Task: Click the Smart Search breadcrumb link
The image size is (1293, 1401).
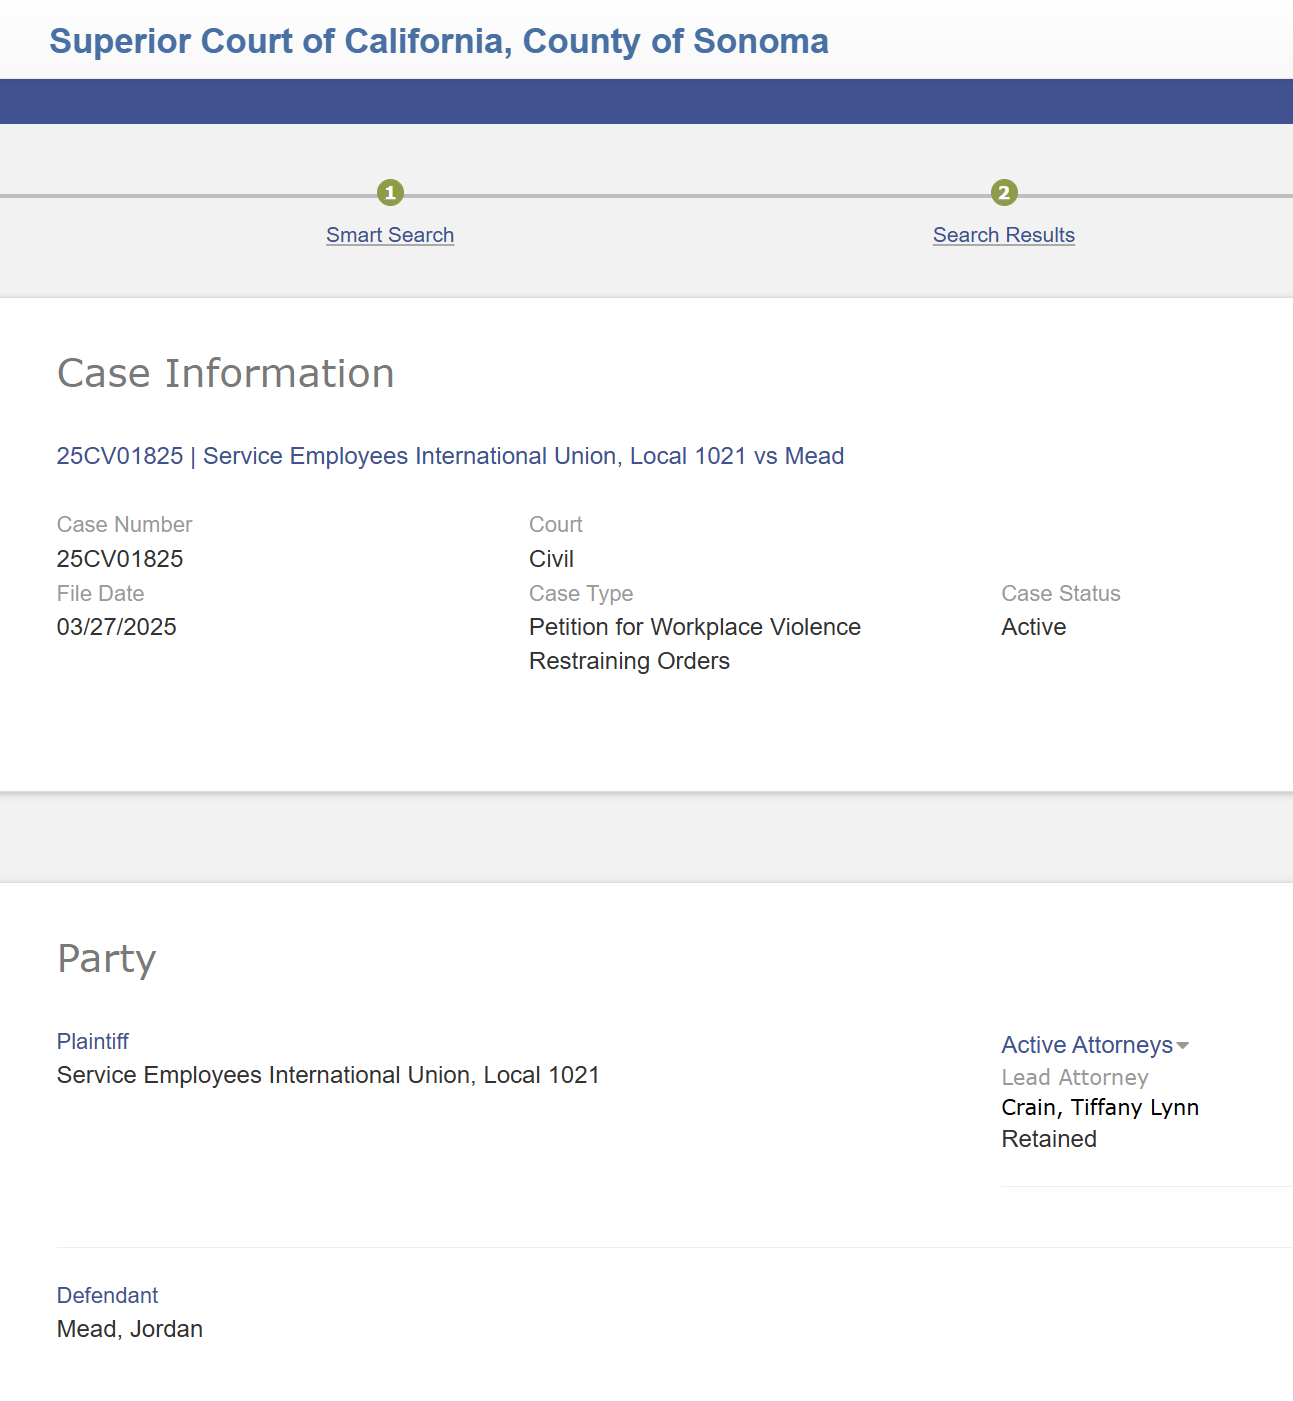Action: click(390, 235)
